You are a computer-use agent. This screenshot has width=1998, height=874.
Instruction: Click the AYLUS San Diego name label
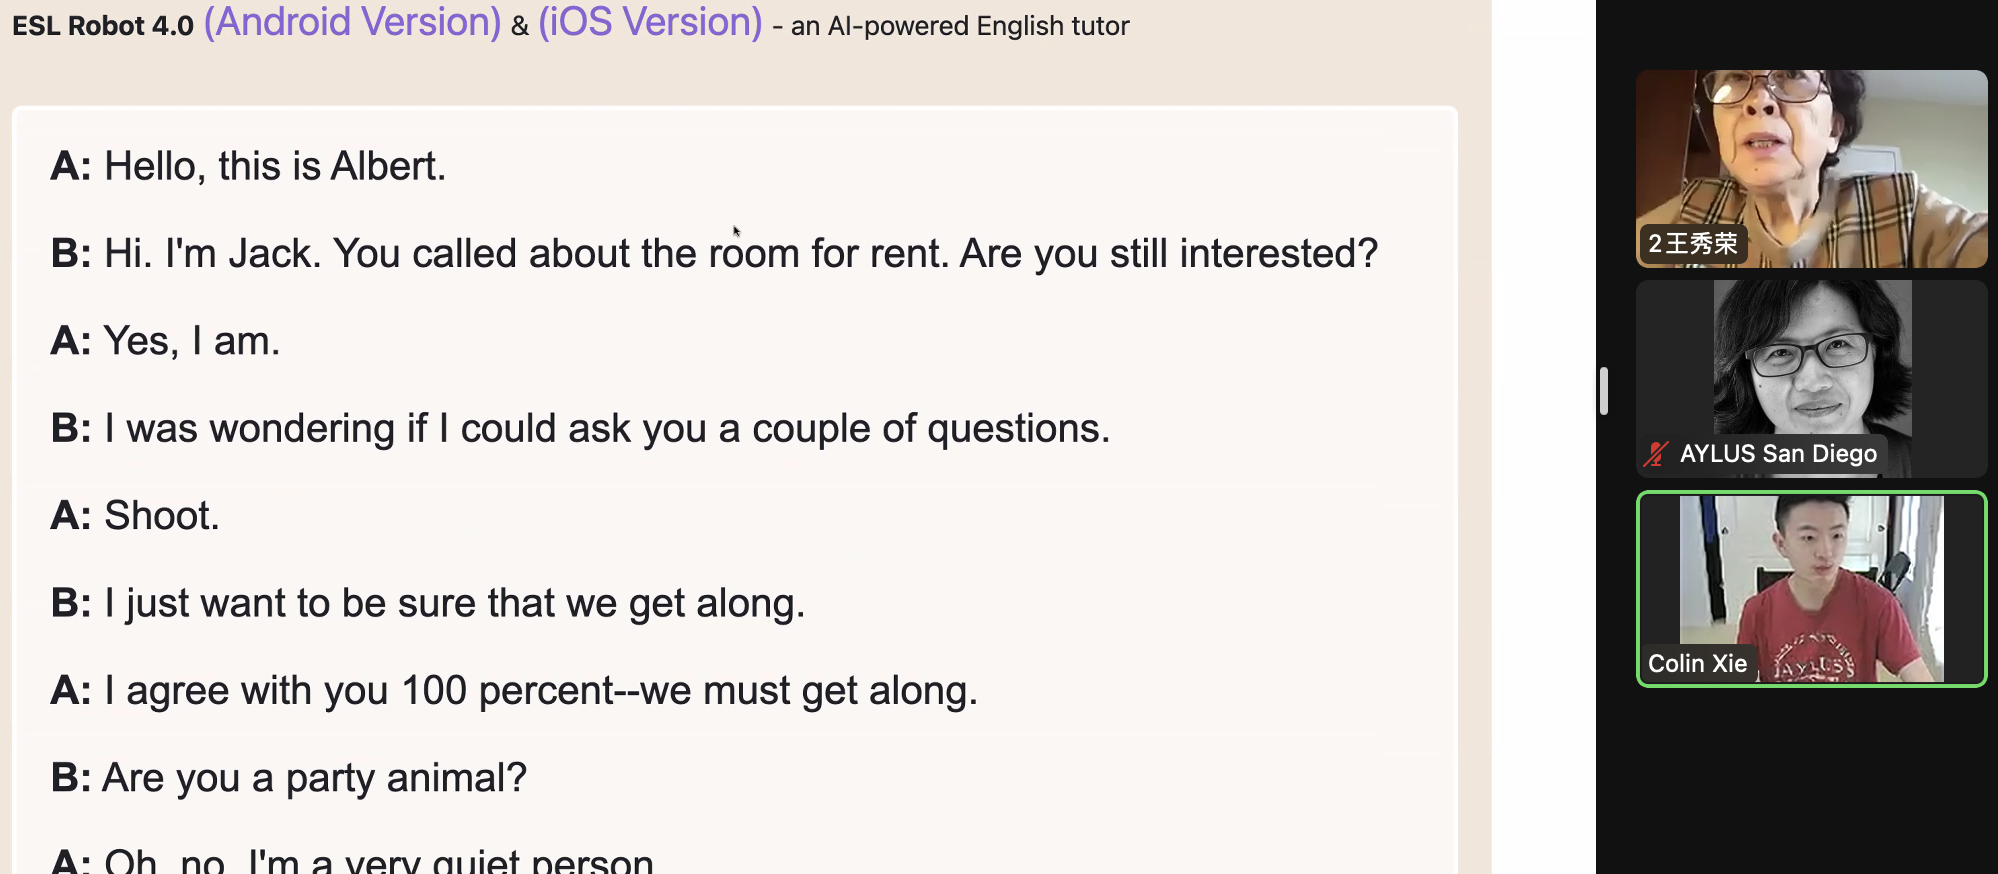pos(1778,454)
